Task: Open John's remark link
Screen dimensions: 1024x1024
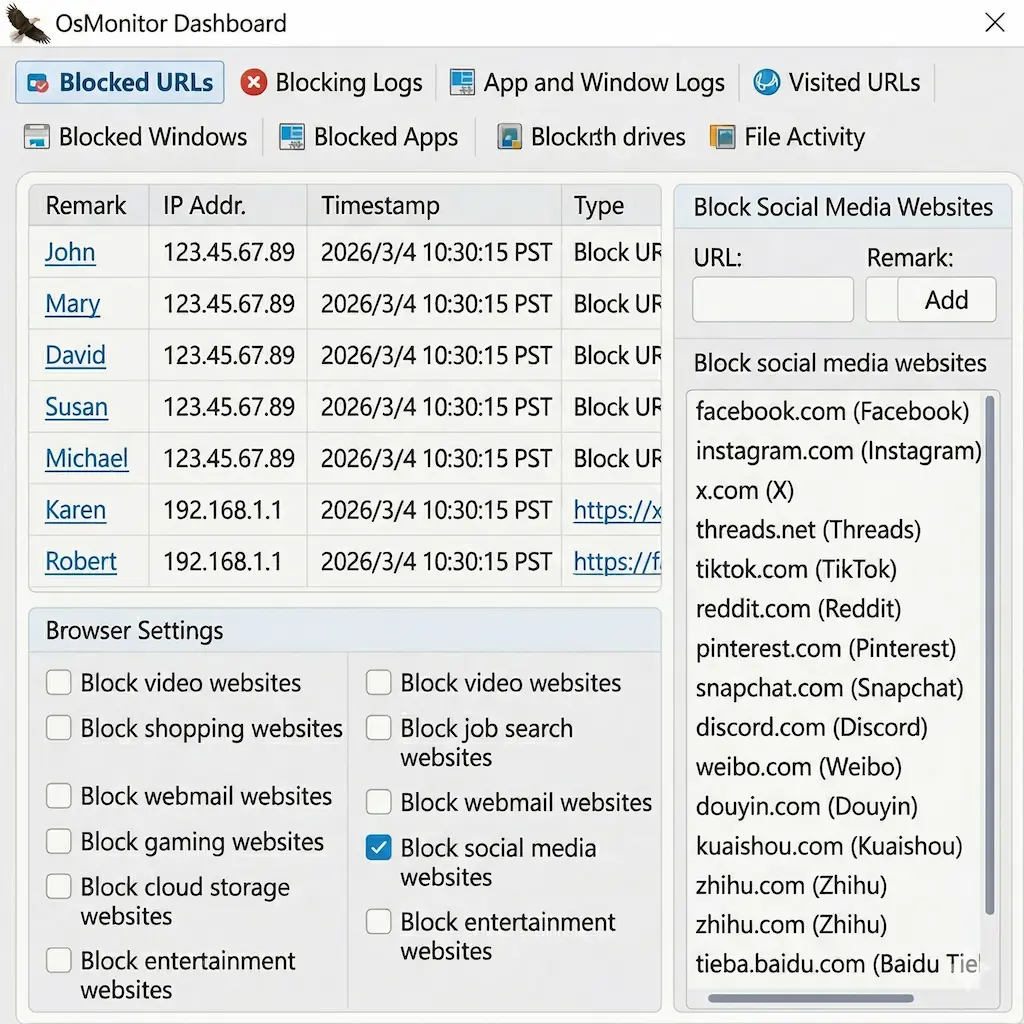Action: [x=70, y=253]
